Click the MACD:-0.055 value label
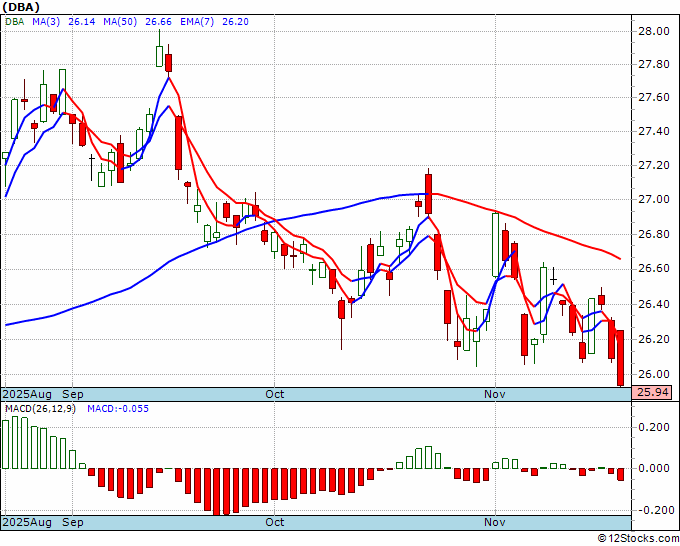 point(118,409)
